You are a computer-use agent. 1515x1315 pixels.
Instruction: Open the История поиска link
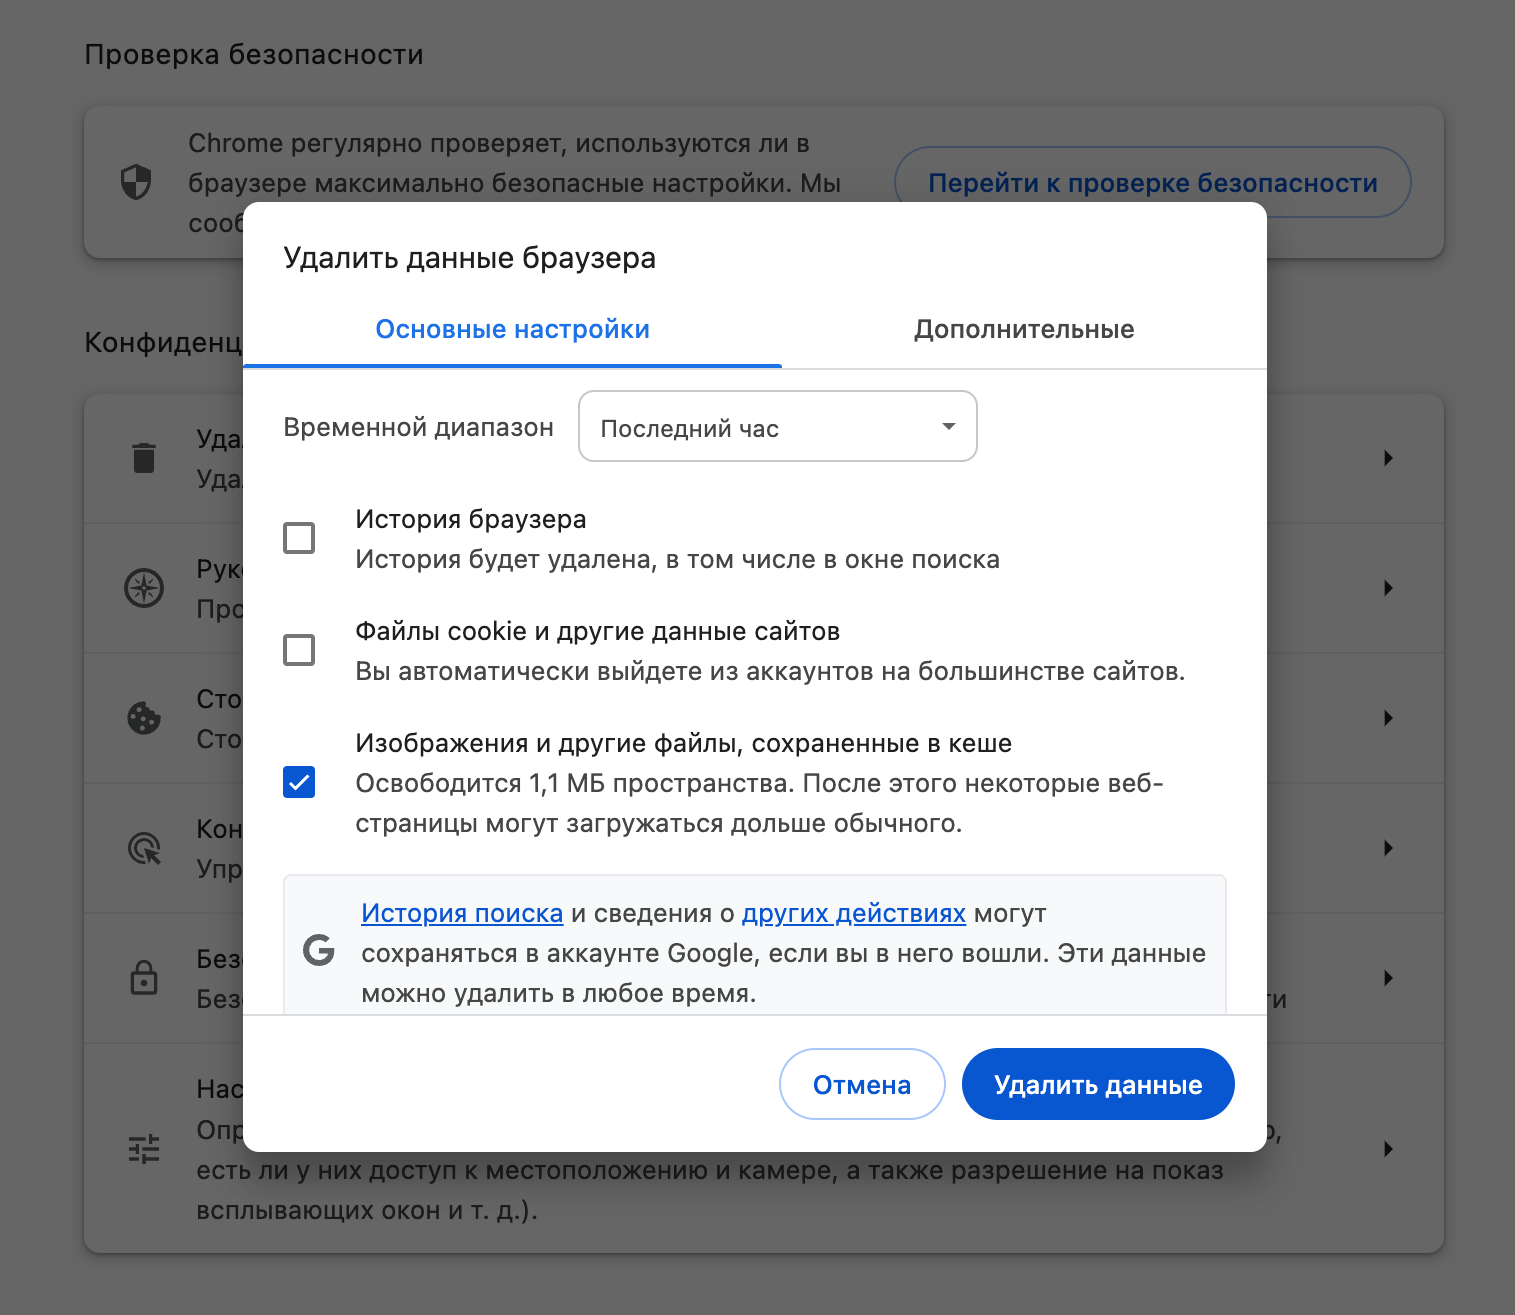pyautogui.click(x=461, y=913)
